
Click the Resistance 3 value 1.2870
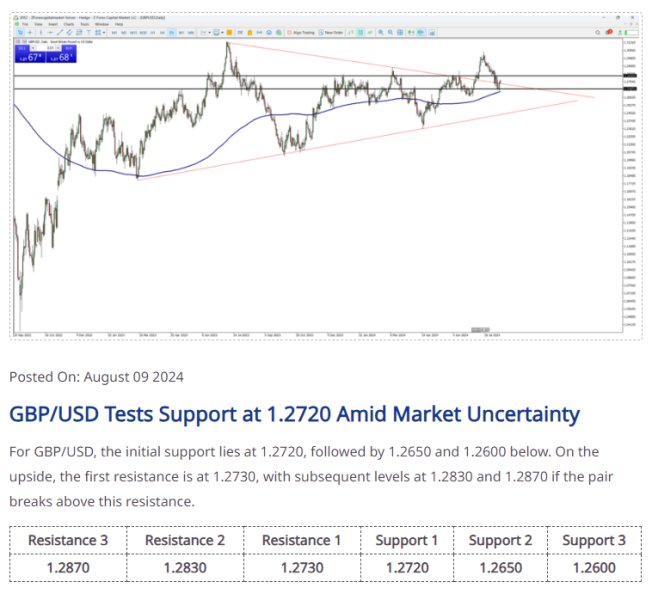click(x=68, y=568)
